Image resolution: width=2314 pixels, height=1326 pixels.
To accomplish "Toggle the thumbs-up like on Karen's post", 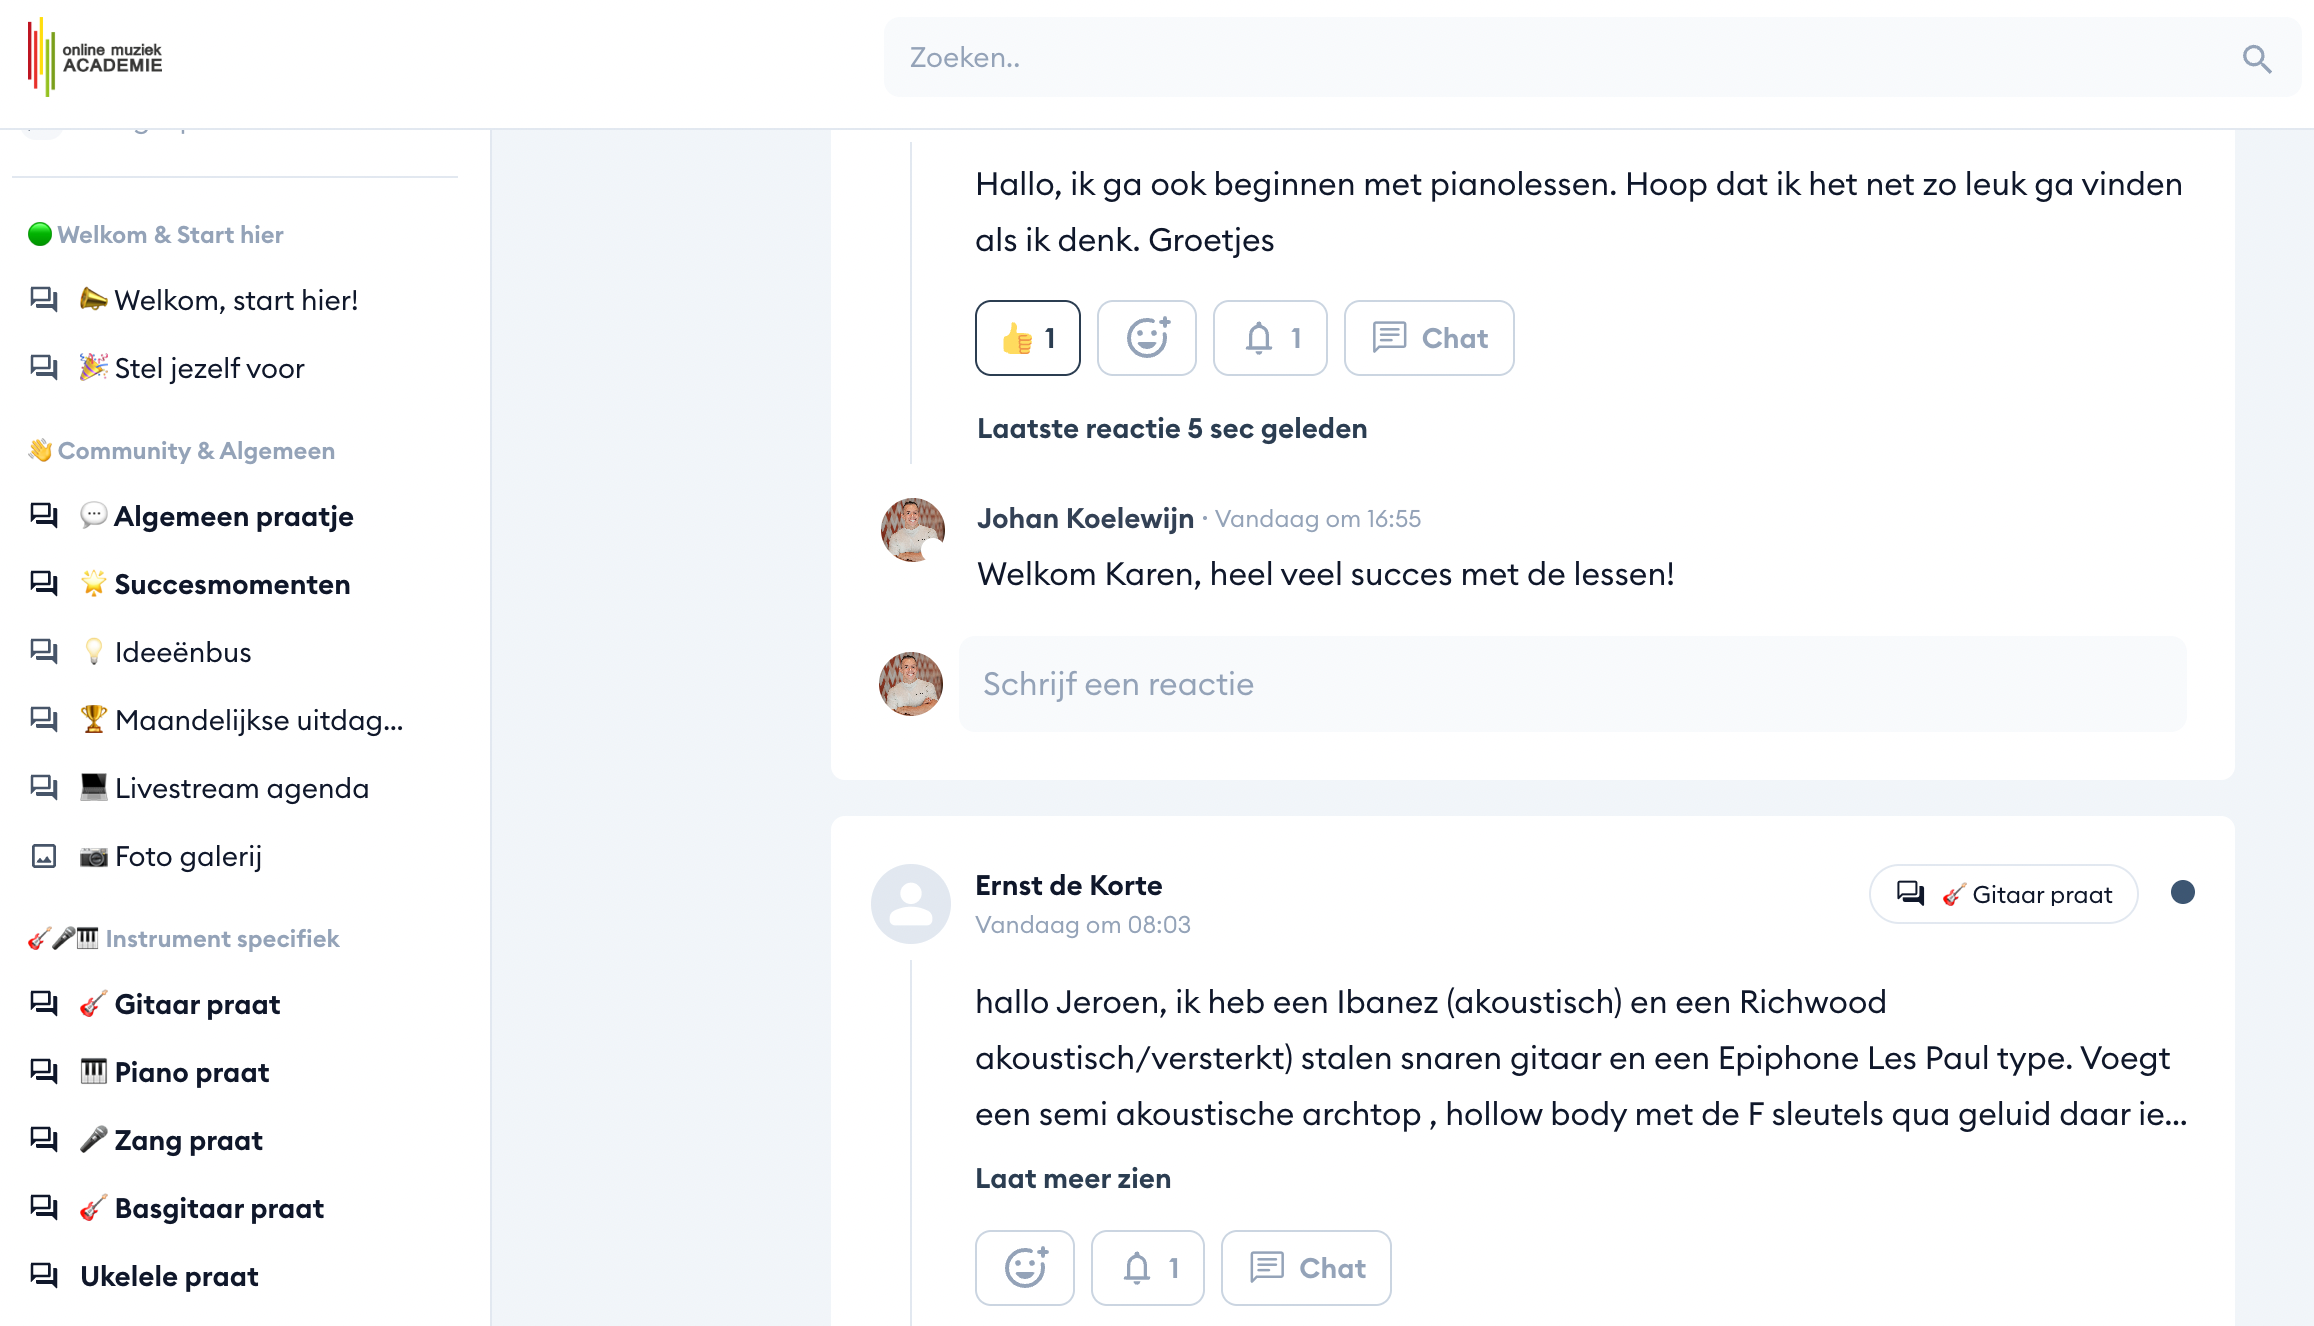I will [1027, 338].
